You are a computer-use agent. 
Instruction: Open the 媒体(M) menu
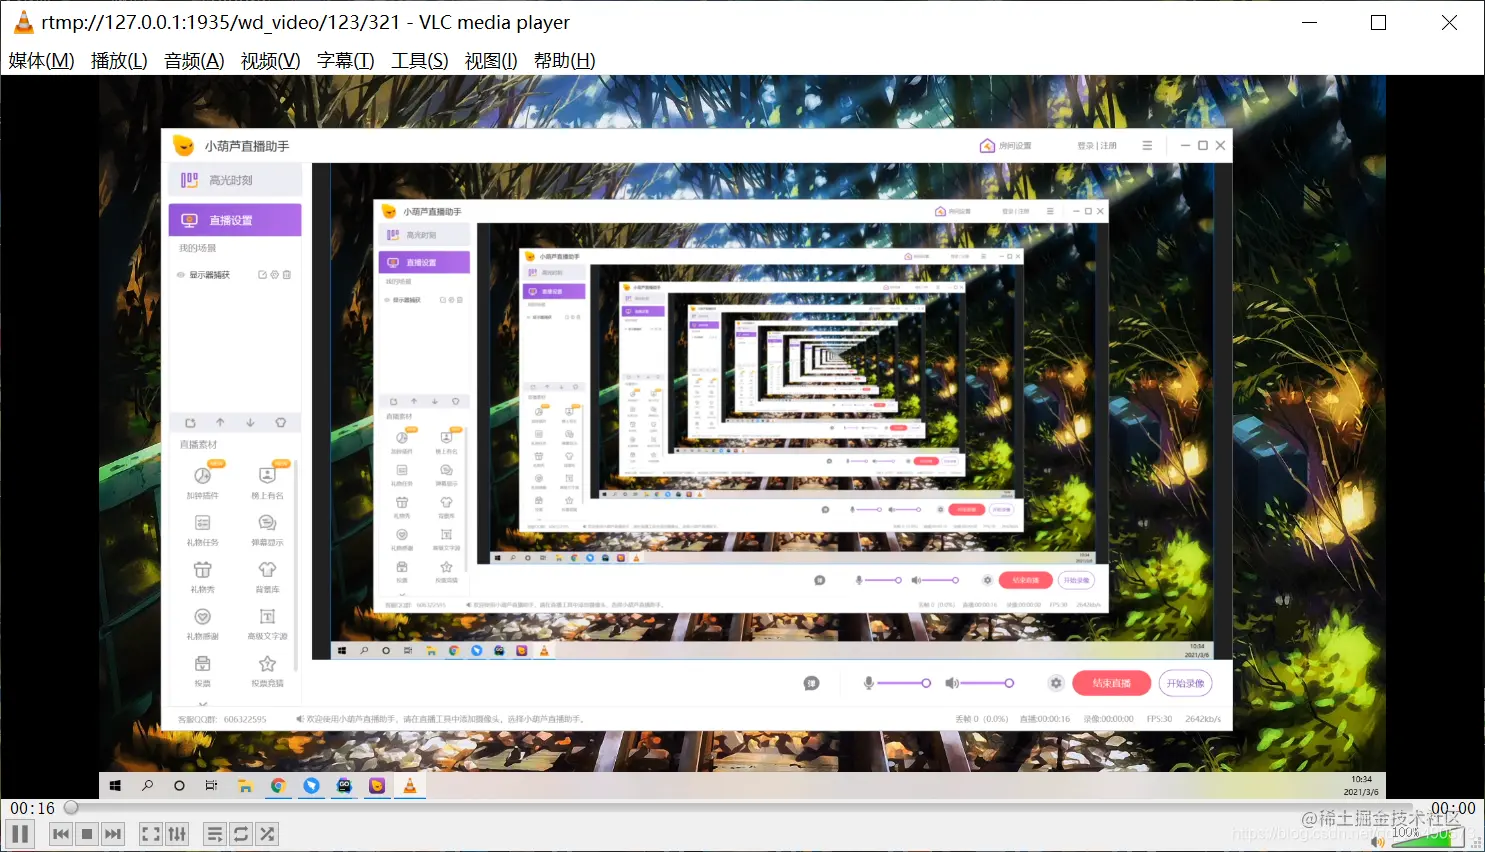(x=42, y=61)
